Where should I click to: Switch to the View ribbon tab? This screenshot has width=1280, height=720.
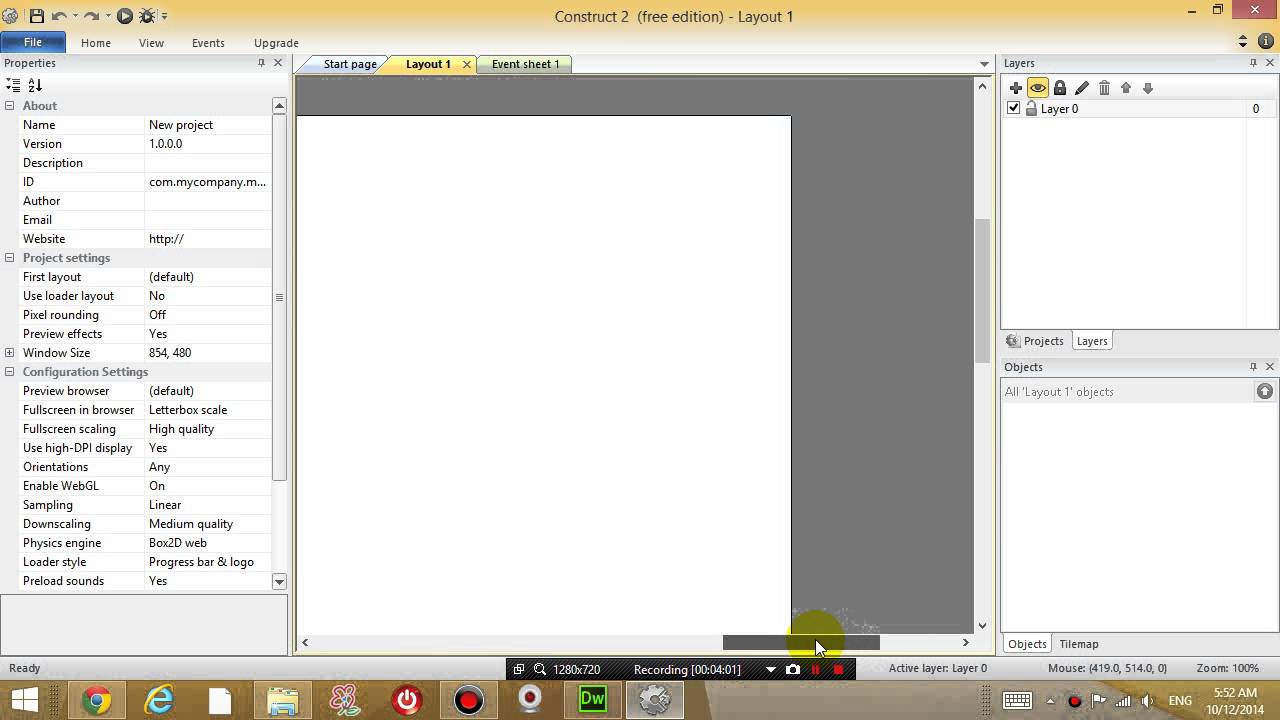(151, 43)
